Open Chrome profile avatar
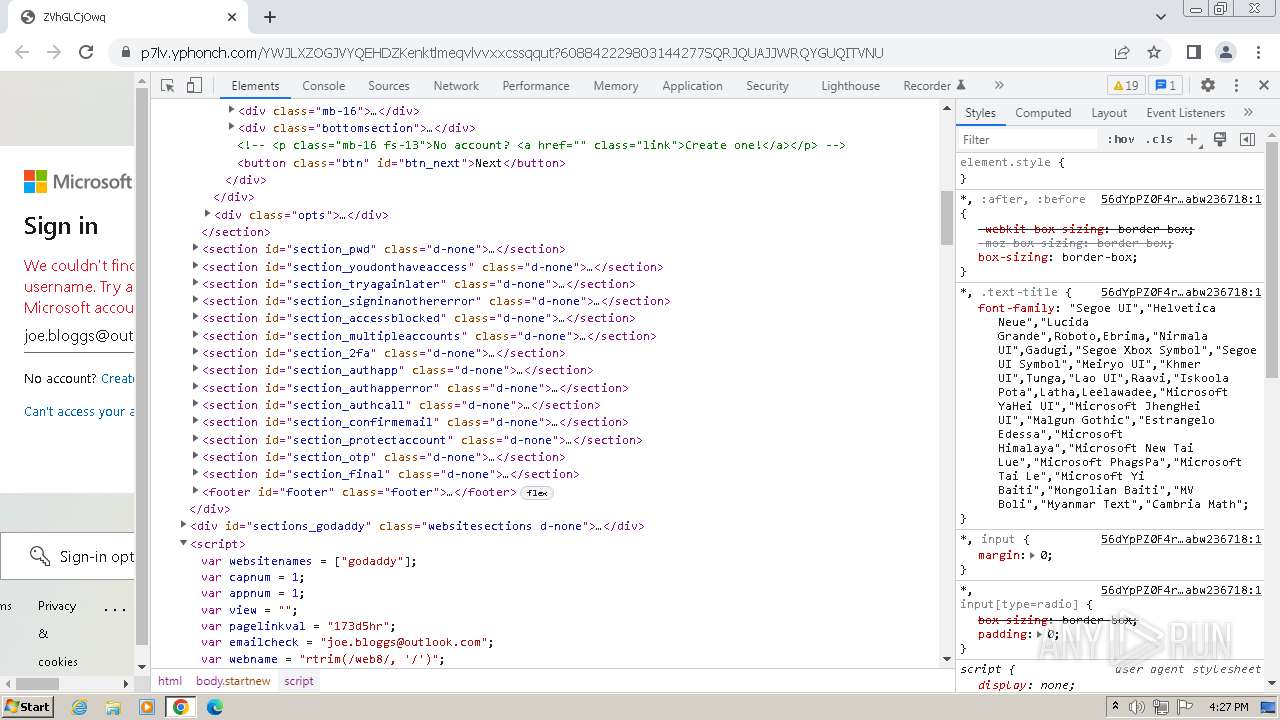 point(1226,52)
